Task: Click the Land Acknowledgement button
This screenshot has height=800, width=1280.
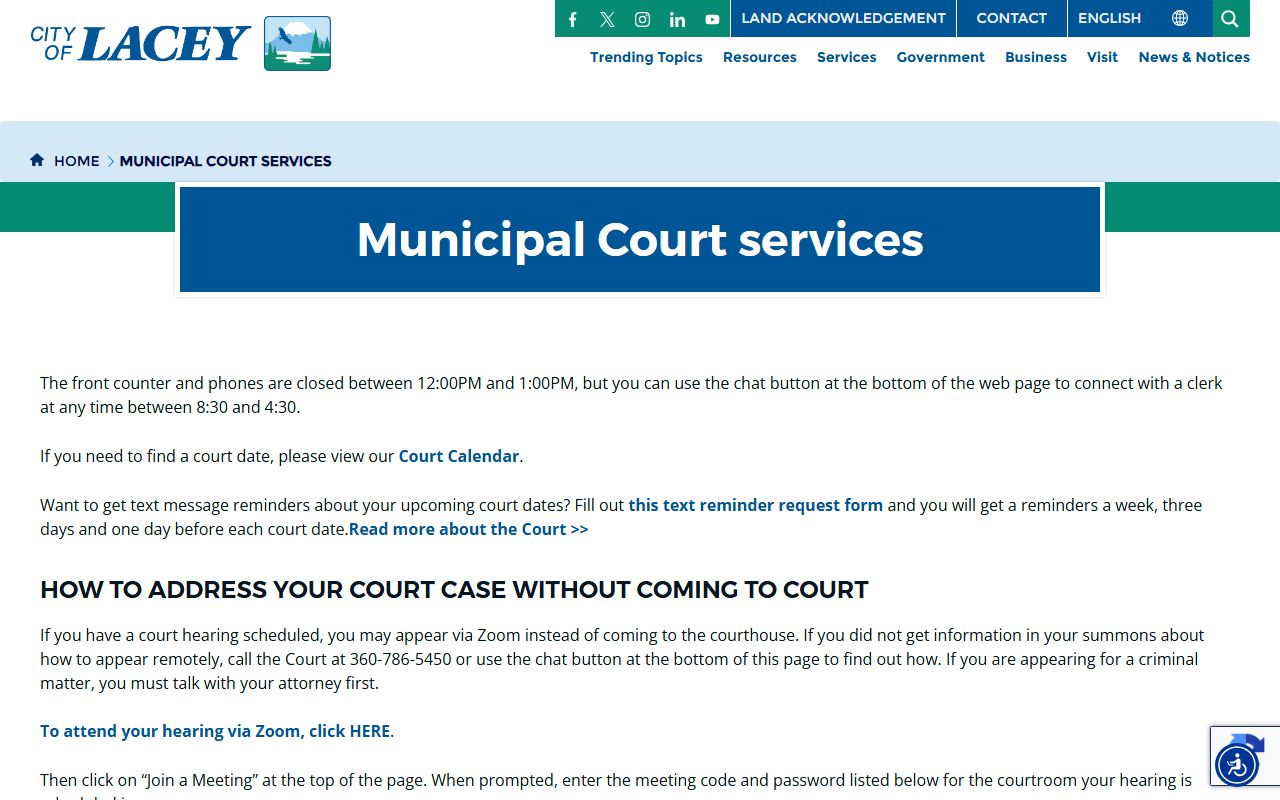Action: 843,18
